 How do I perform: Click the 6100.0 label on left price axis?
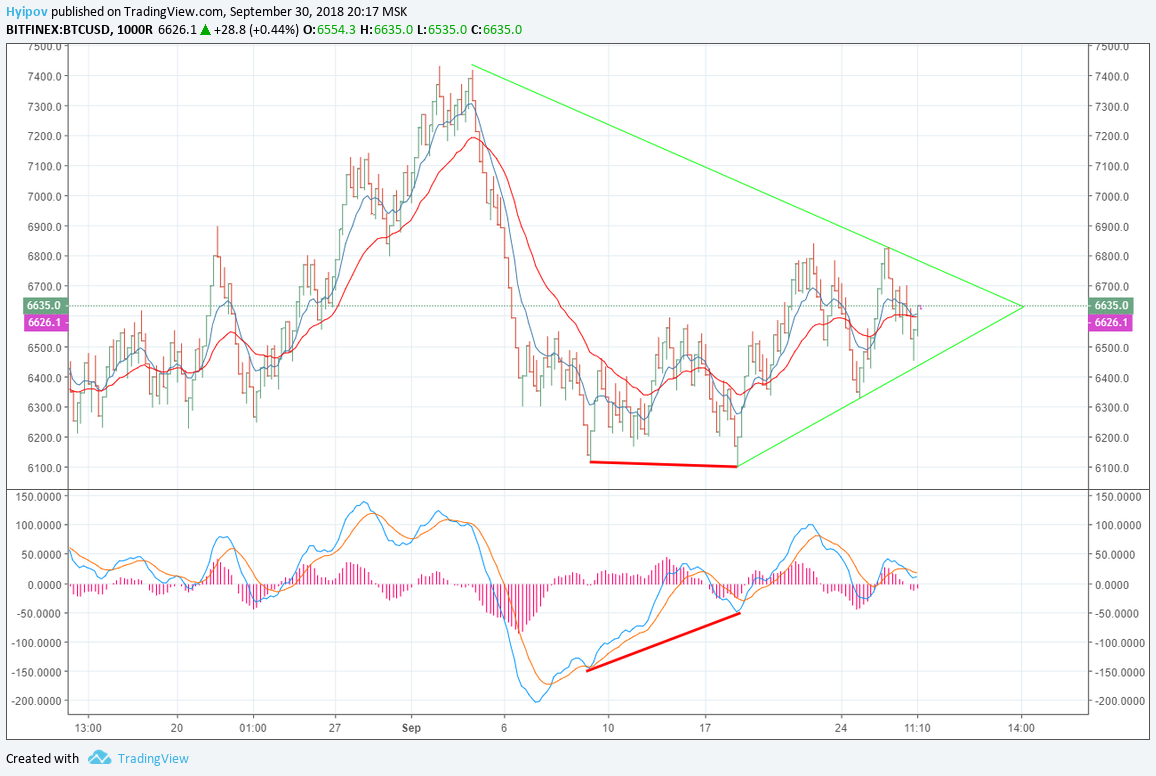[44, 468]
